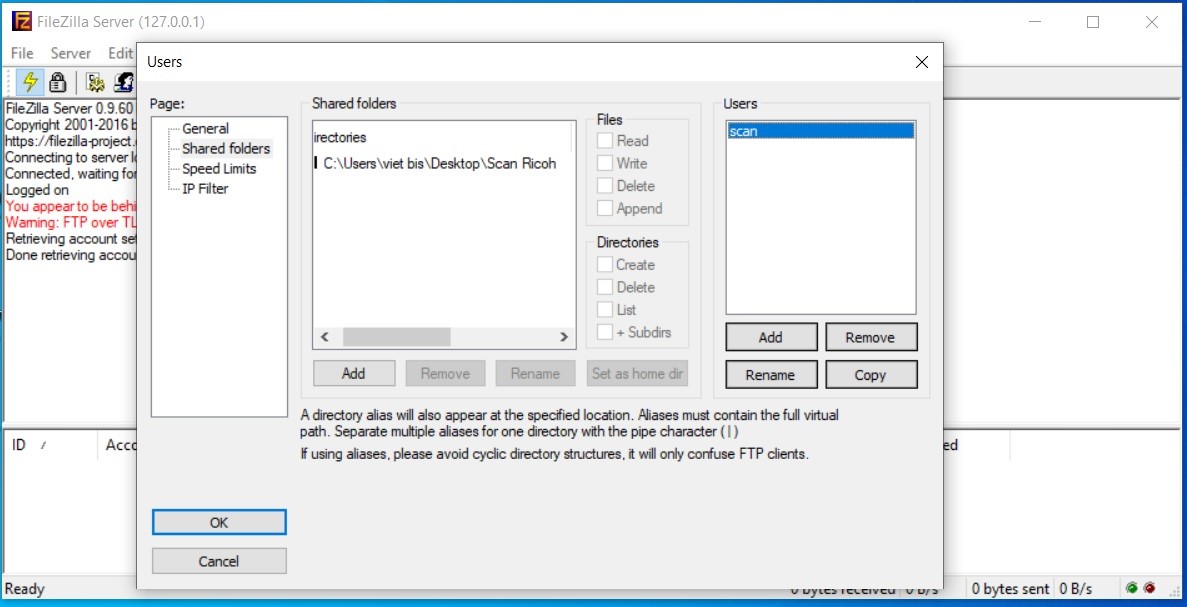The height and width of the screenshot is (607, 1187).
Task: Click the lightning bolt server active icon
Action: click(30, 82)
